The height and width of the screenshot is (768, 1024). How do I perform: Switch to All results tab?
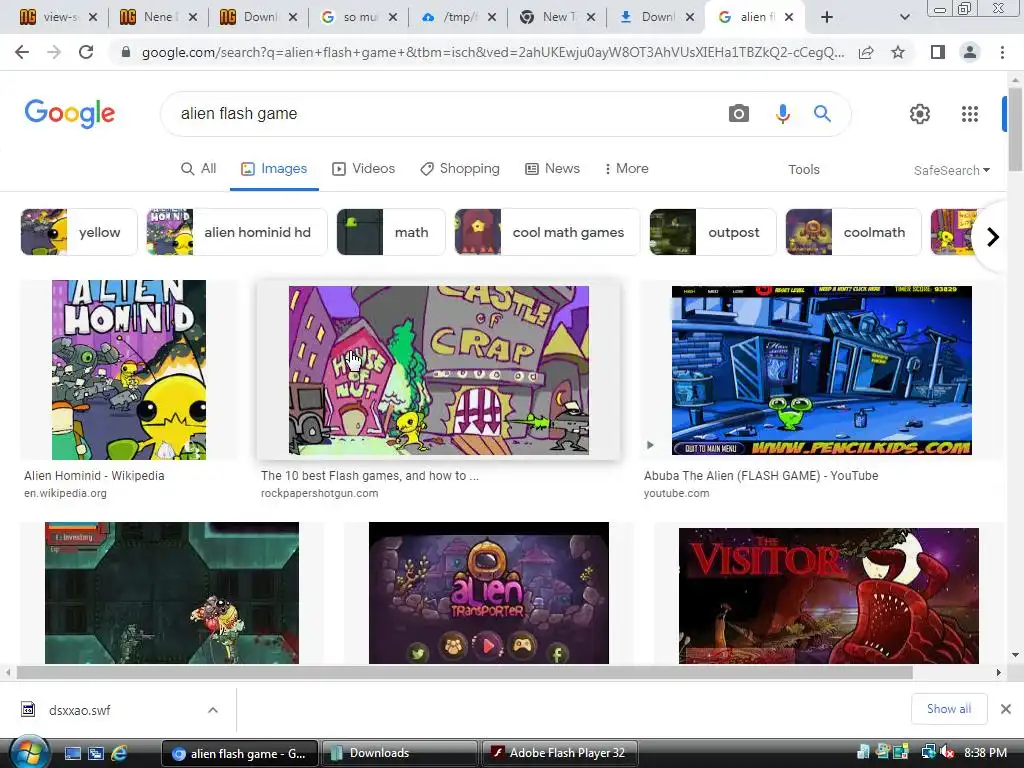tap(199, 168)
